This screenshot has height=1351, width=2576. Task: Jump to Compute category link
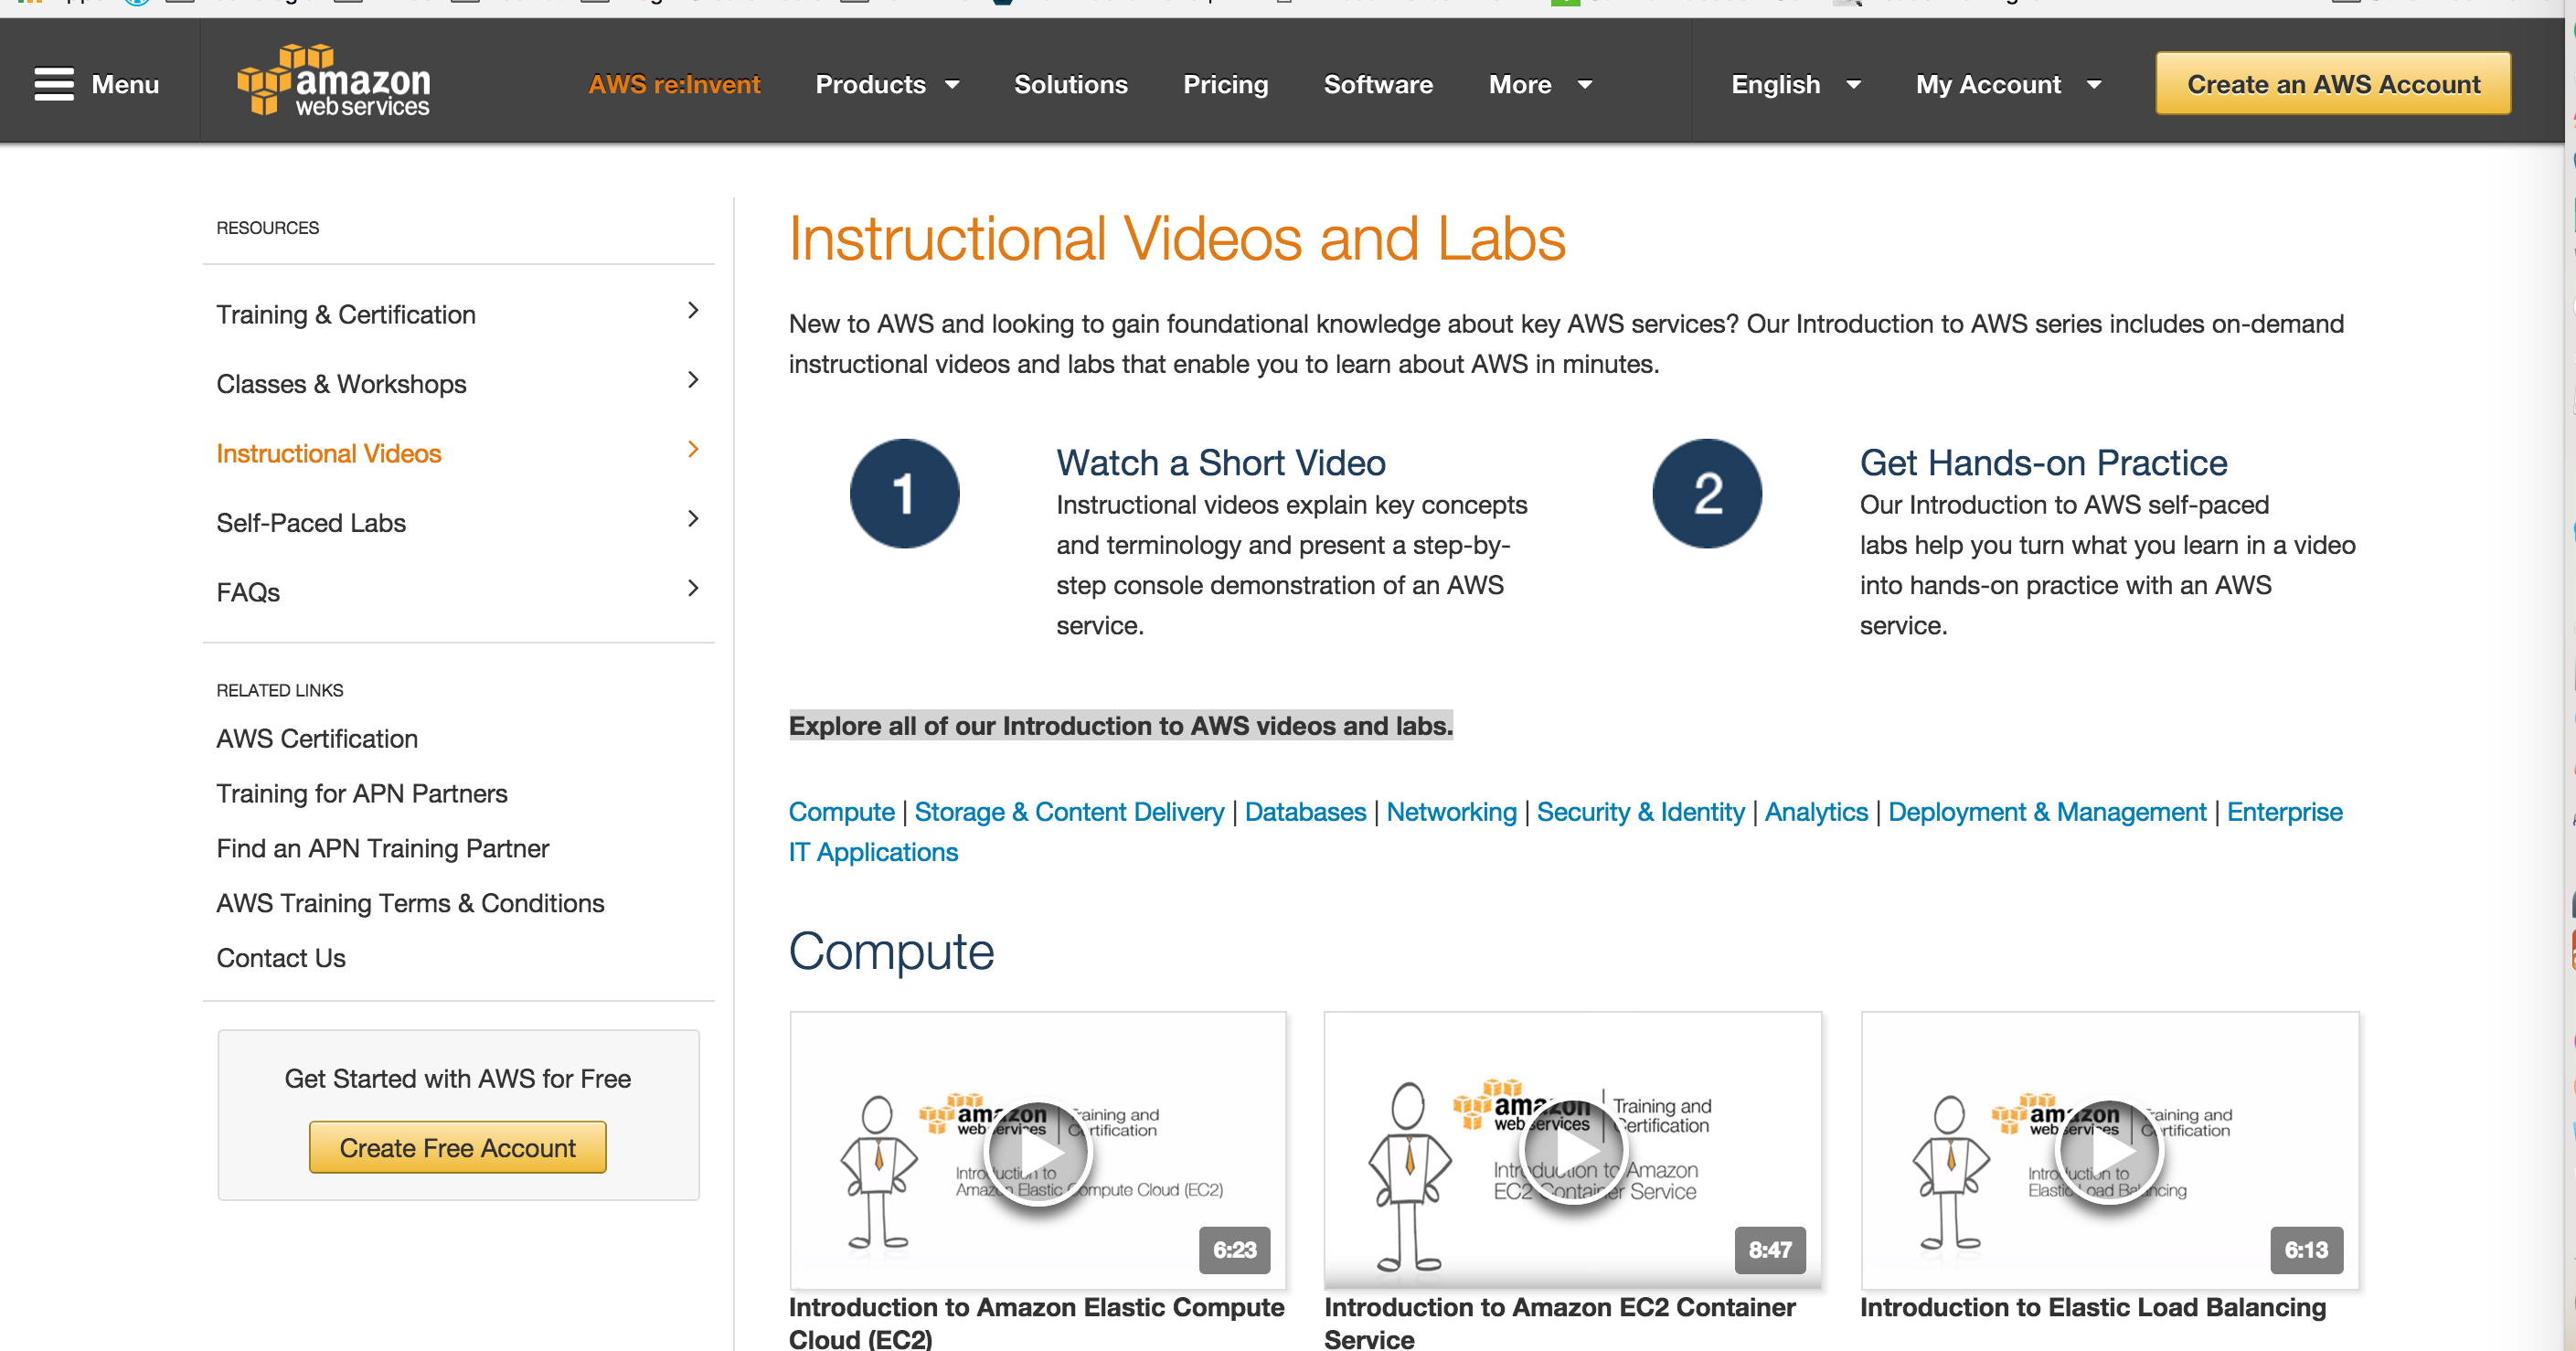(x=841, y=812)
